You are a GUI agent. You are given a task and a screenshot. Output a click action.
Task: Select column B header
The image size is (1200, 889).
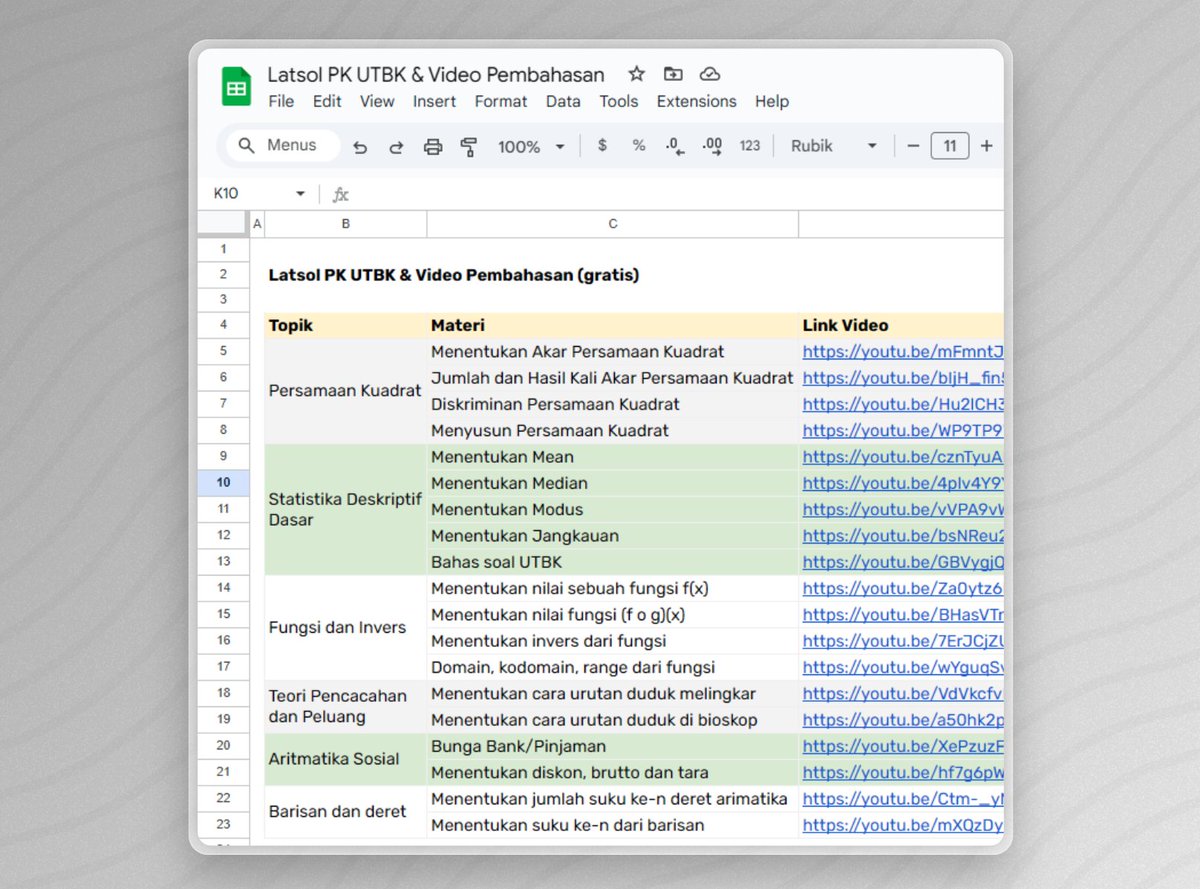pos(345,224)
